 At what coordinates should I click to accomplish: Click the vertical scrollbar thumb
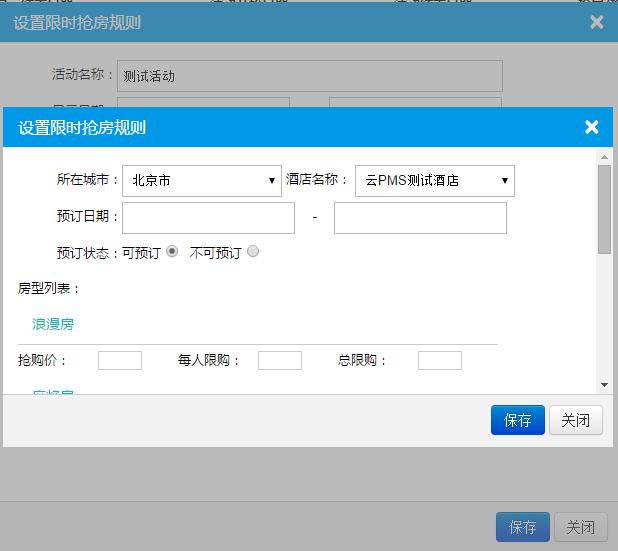[604, 208]
